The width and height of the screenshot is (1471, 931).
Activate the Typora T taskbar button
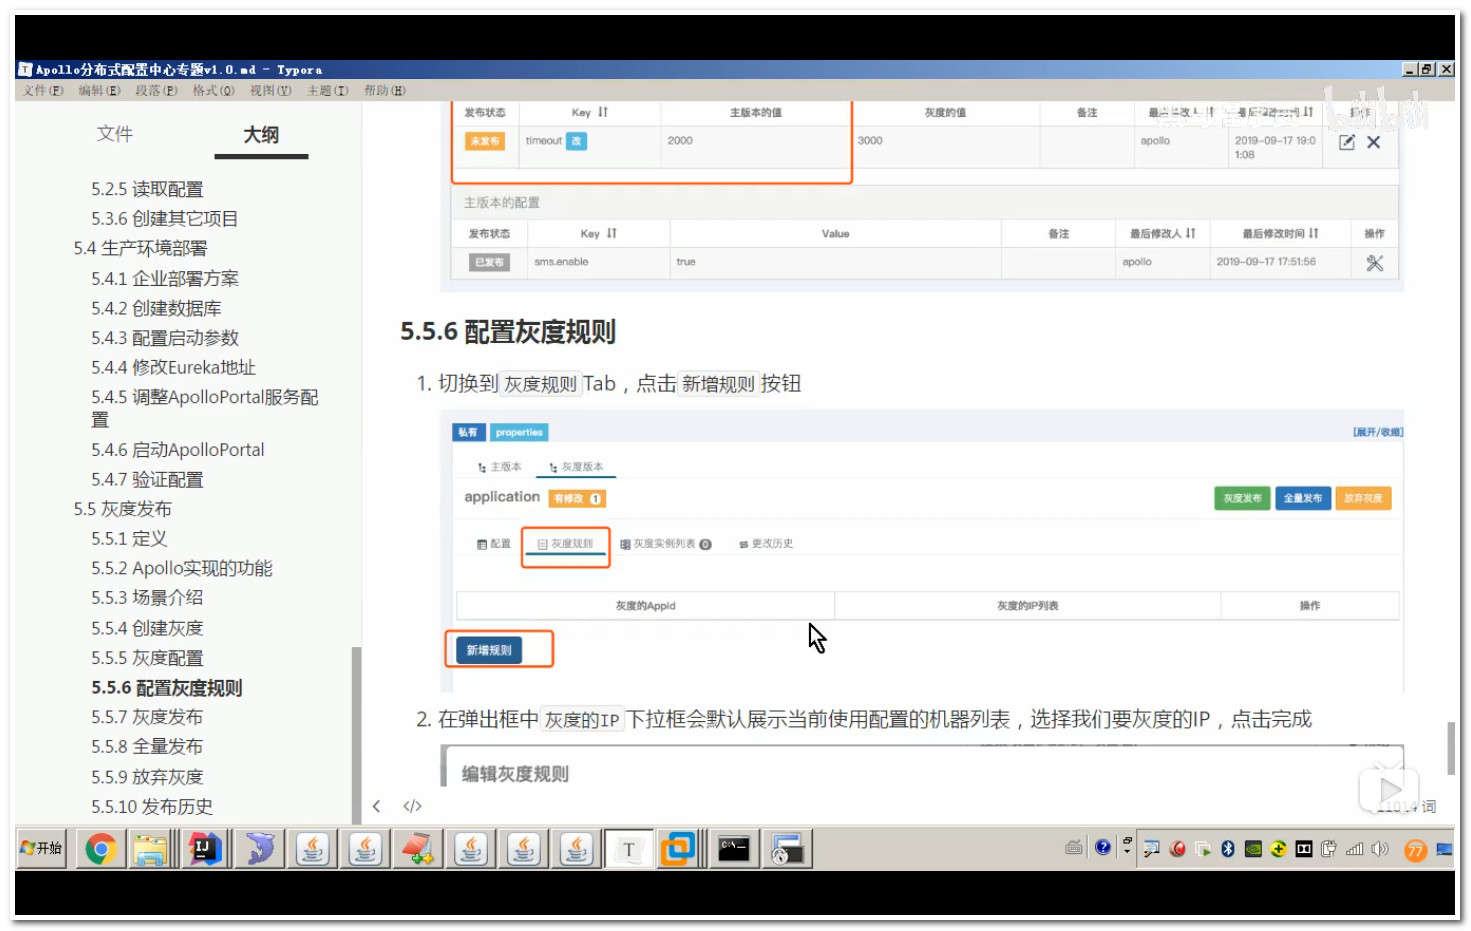(629, 849)
